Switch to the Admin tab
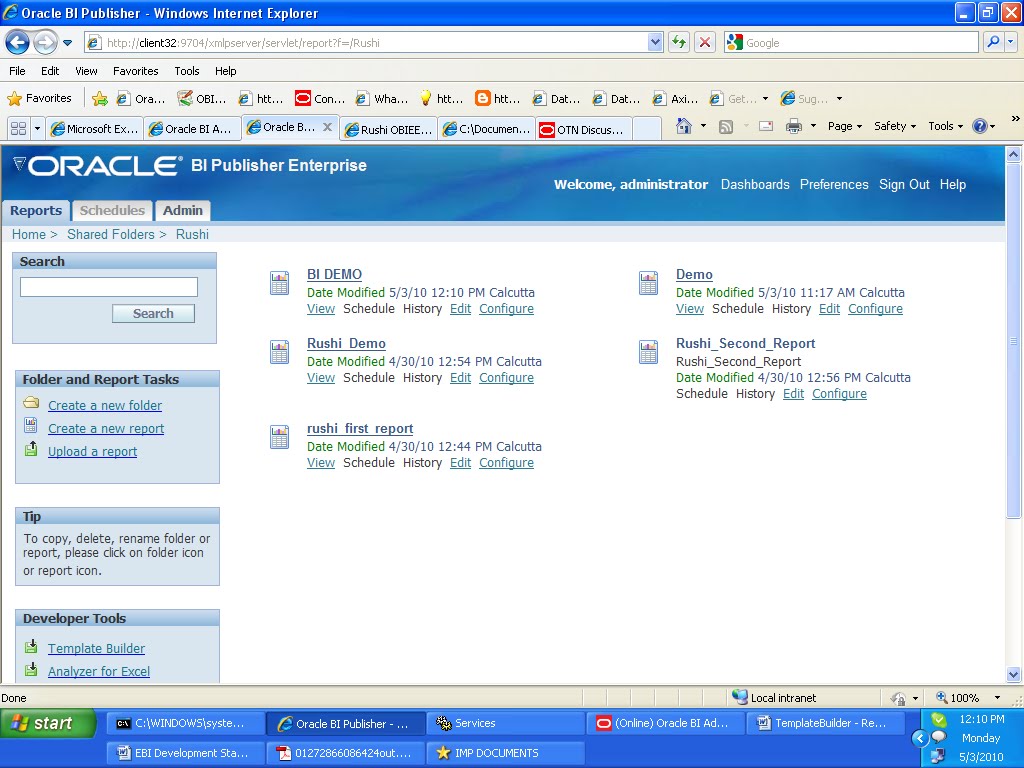The height and width of the screenshot is (768, 1024). (x=182, y=210)
